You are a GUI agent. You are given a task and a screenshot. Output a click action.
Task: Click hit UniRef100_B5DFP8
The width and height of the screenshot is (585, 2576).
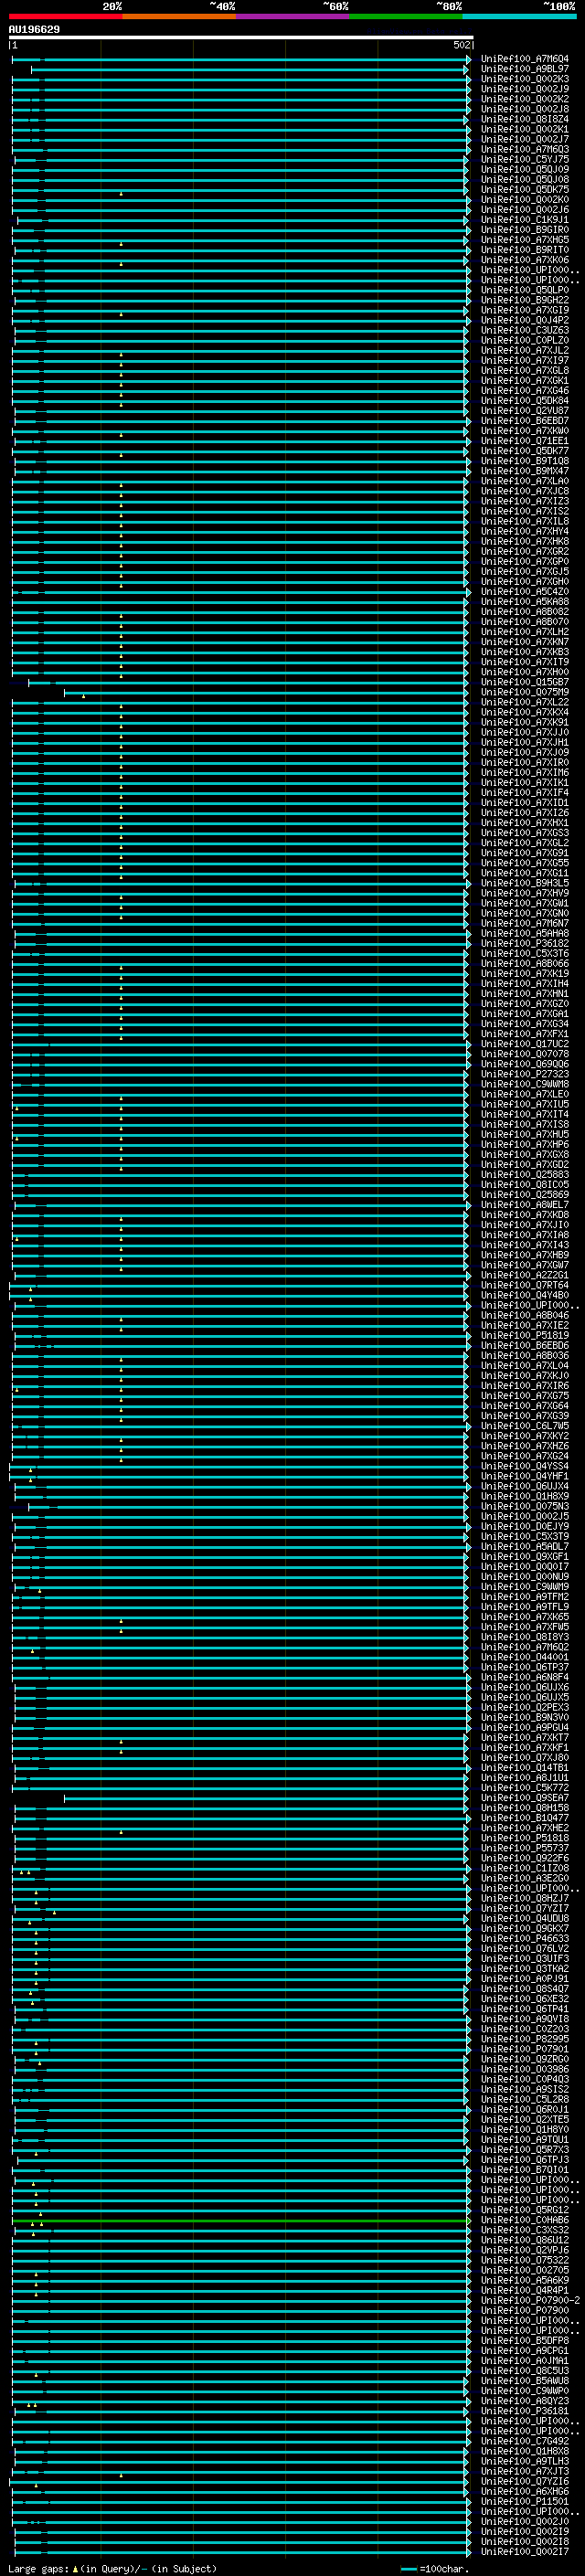point(524,2340)
